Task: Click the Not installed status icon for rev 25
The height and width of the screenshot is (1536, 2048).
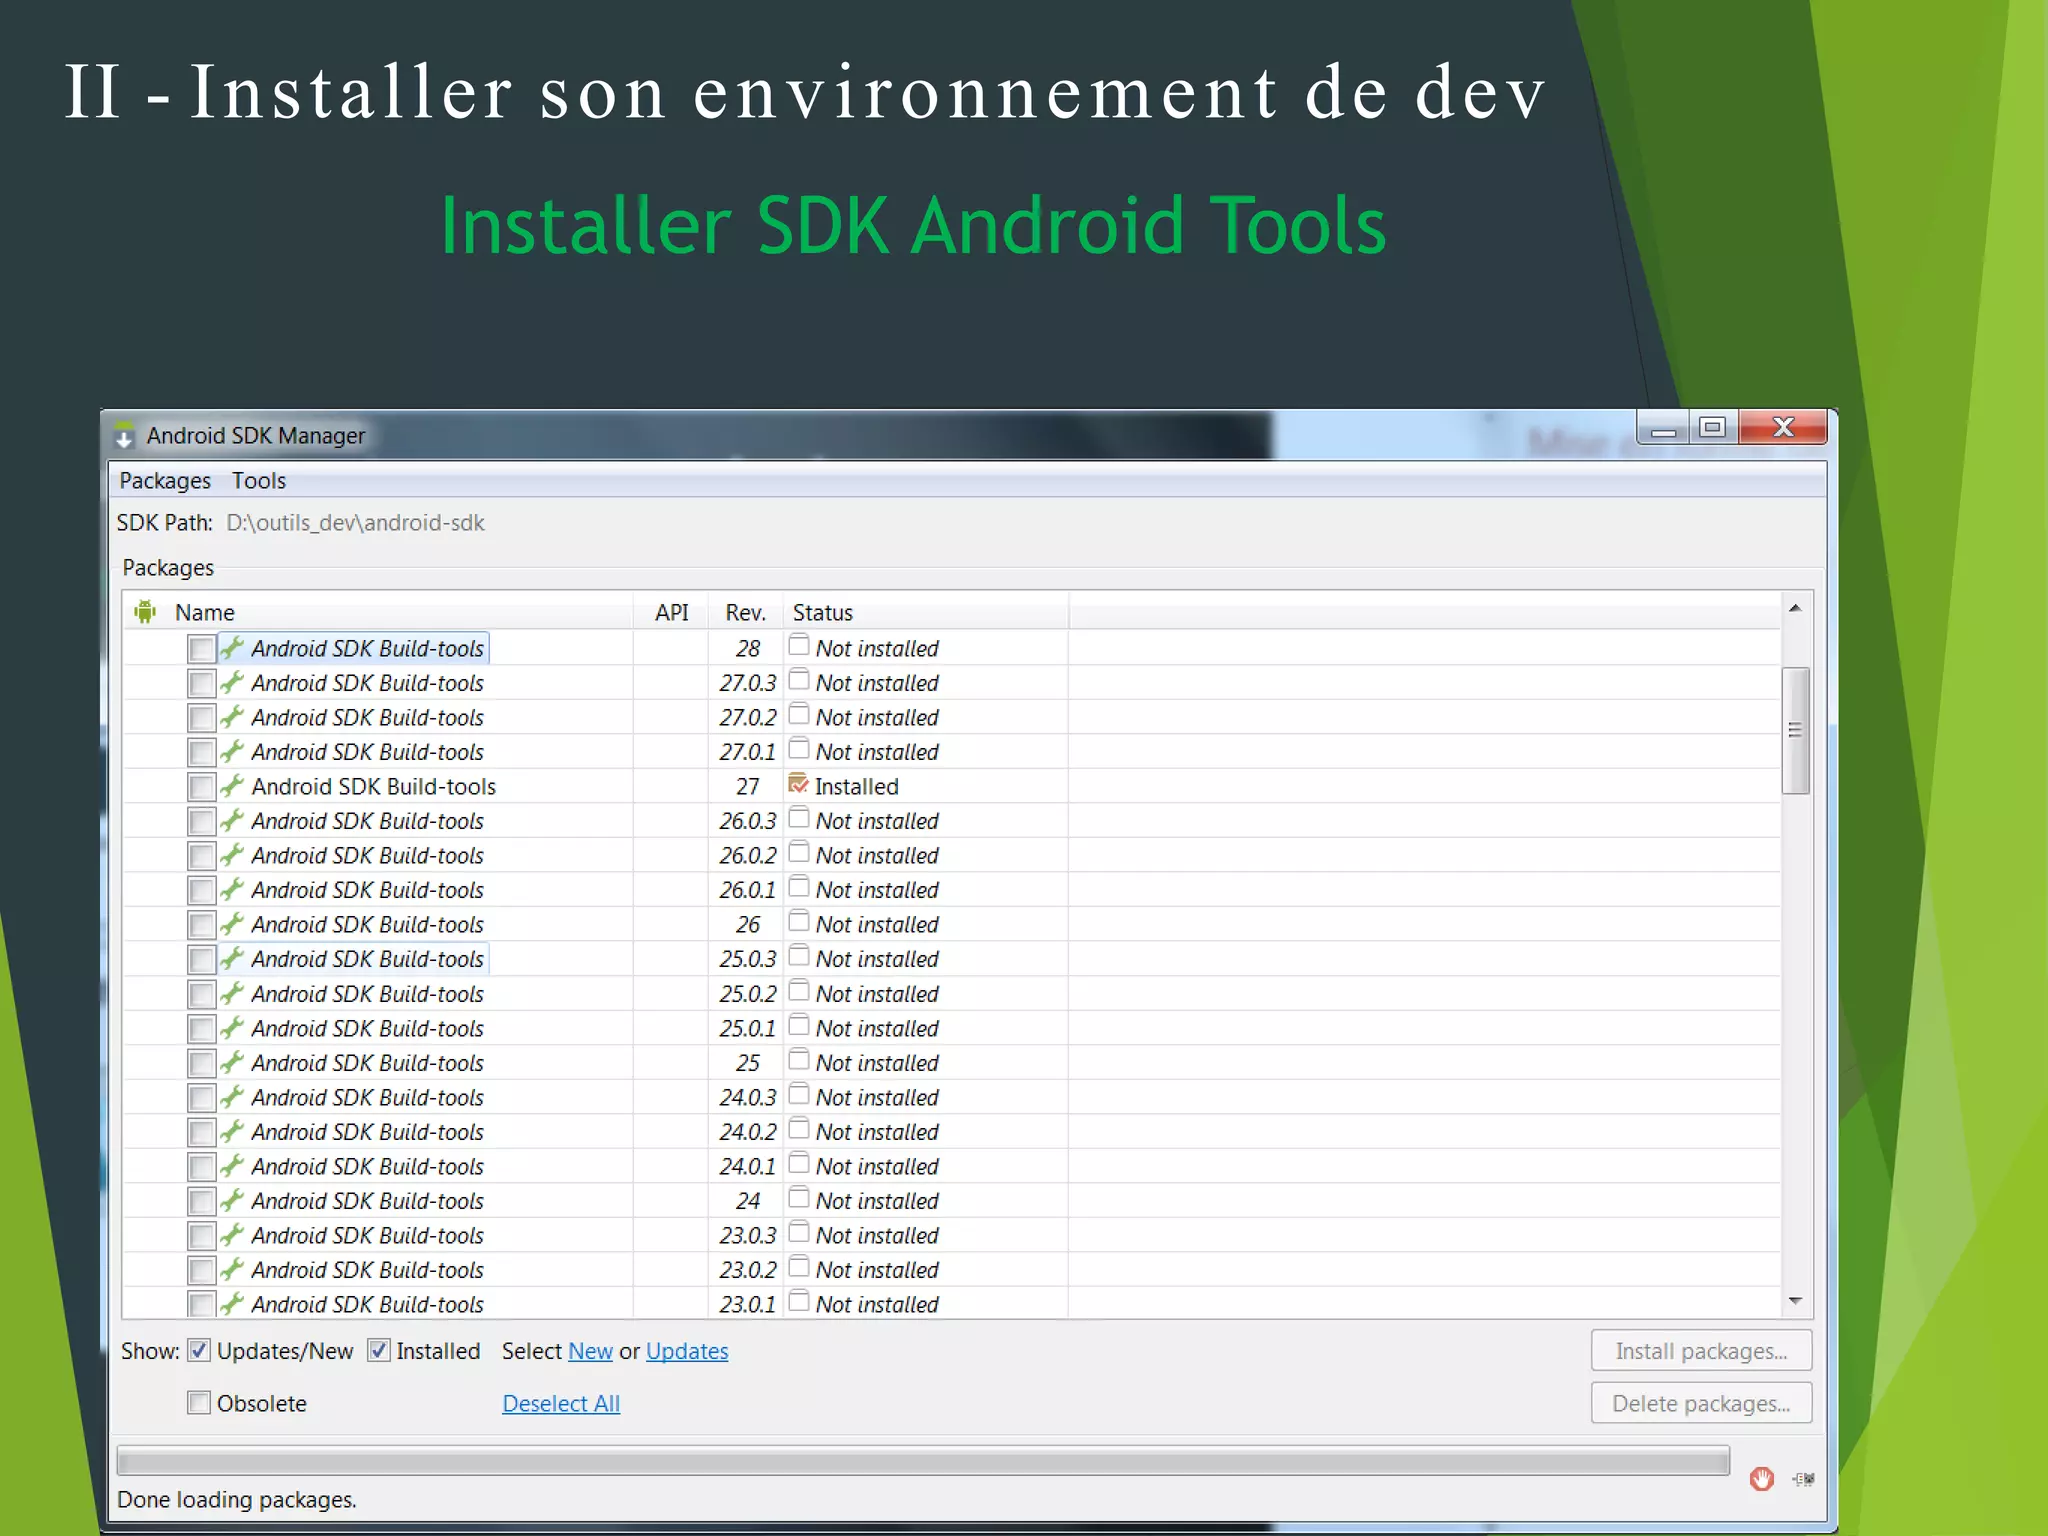Action: click(798, 1059)
